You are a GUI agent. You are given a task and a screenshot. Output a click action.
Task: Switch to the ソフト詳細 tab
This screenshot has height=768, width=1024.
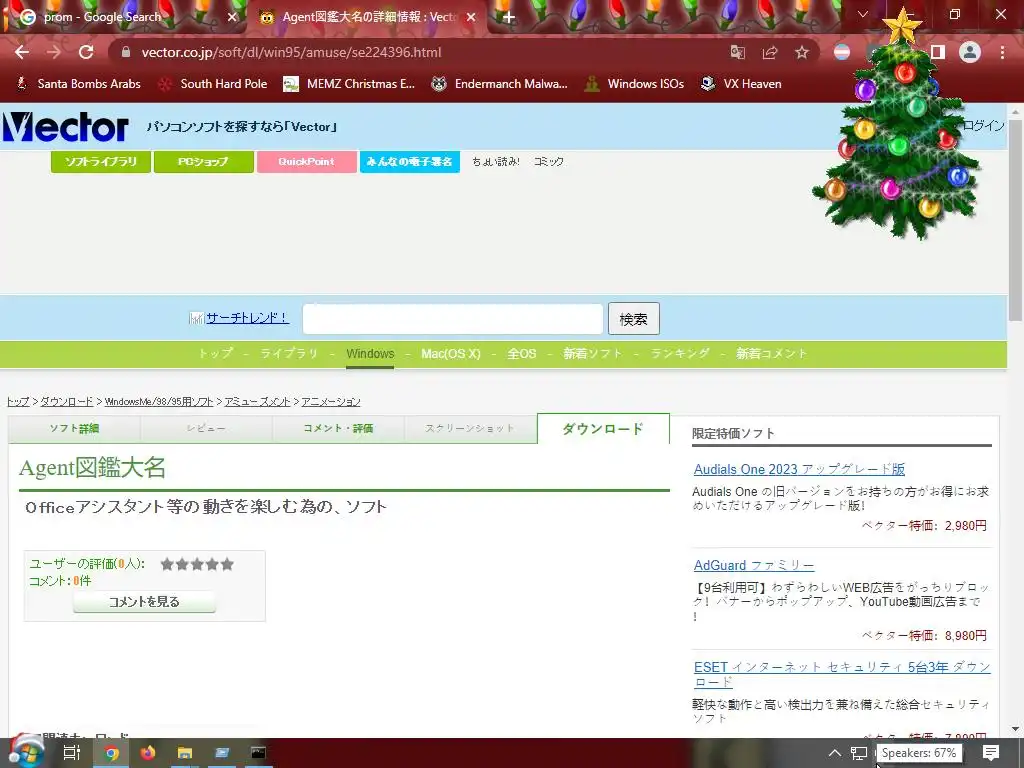[74, 428]
